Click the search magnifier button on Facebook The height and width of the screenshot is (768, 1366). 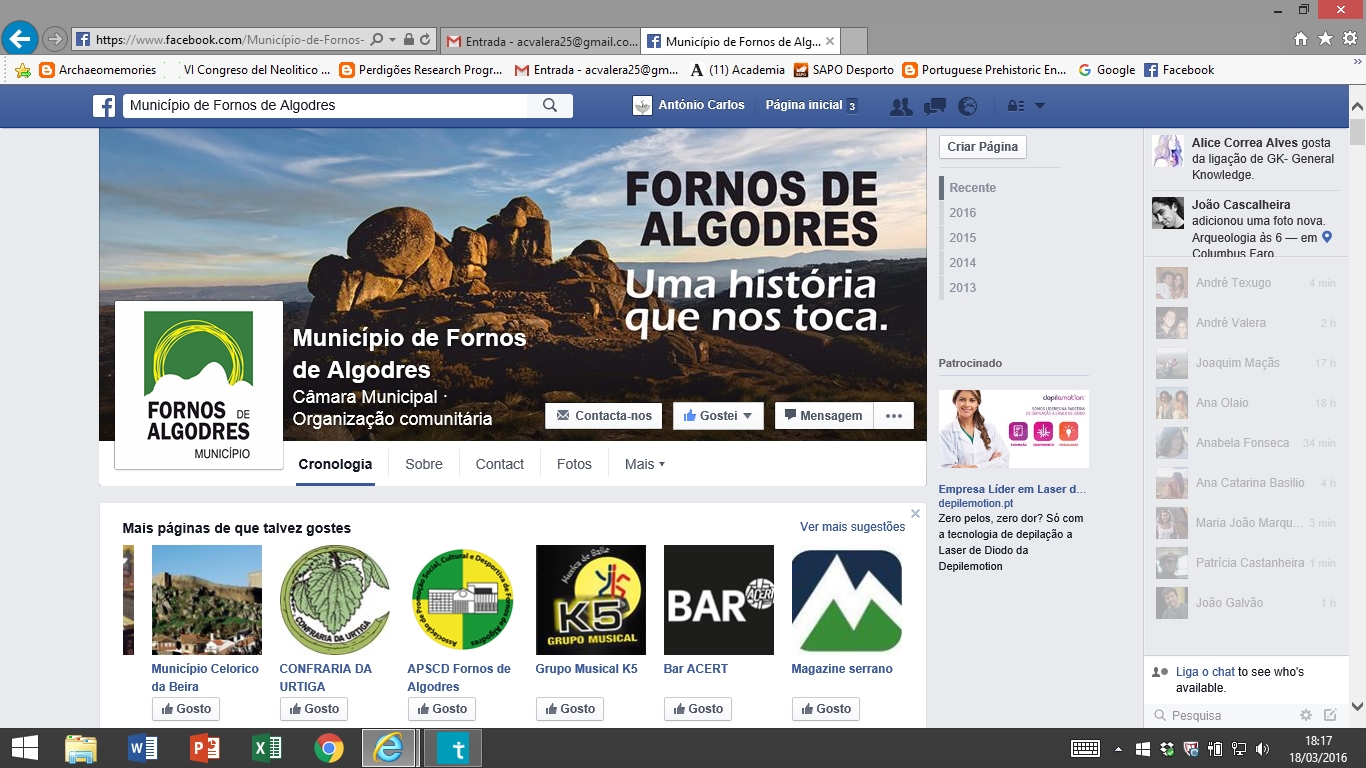click(550, 105)
